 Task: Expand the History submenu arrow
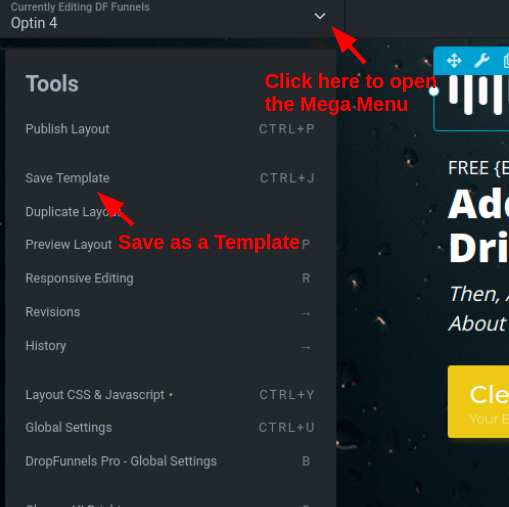point(306,347)
